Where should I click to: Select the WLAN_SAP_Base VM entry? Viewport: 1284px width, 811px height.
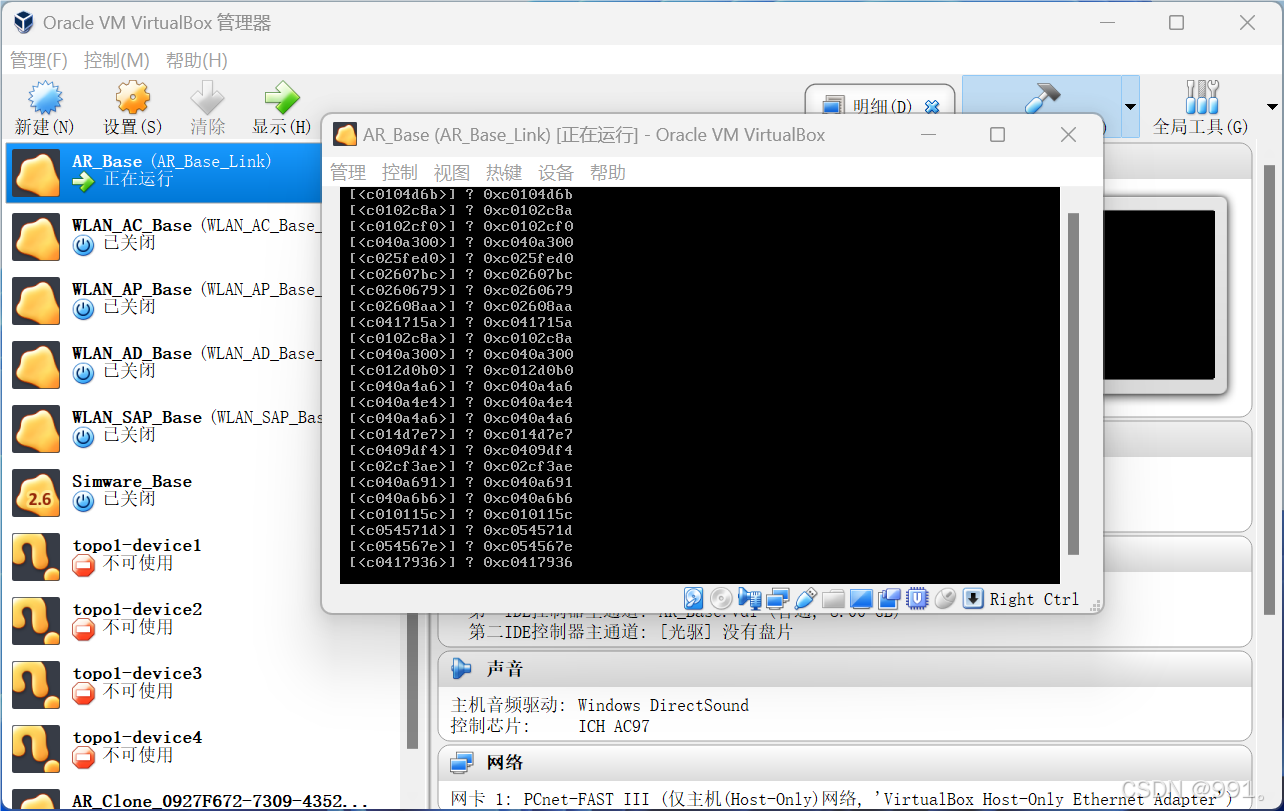(x=165, y=428)
